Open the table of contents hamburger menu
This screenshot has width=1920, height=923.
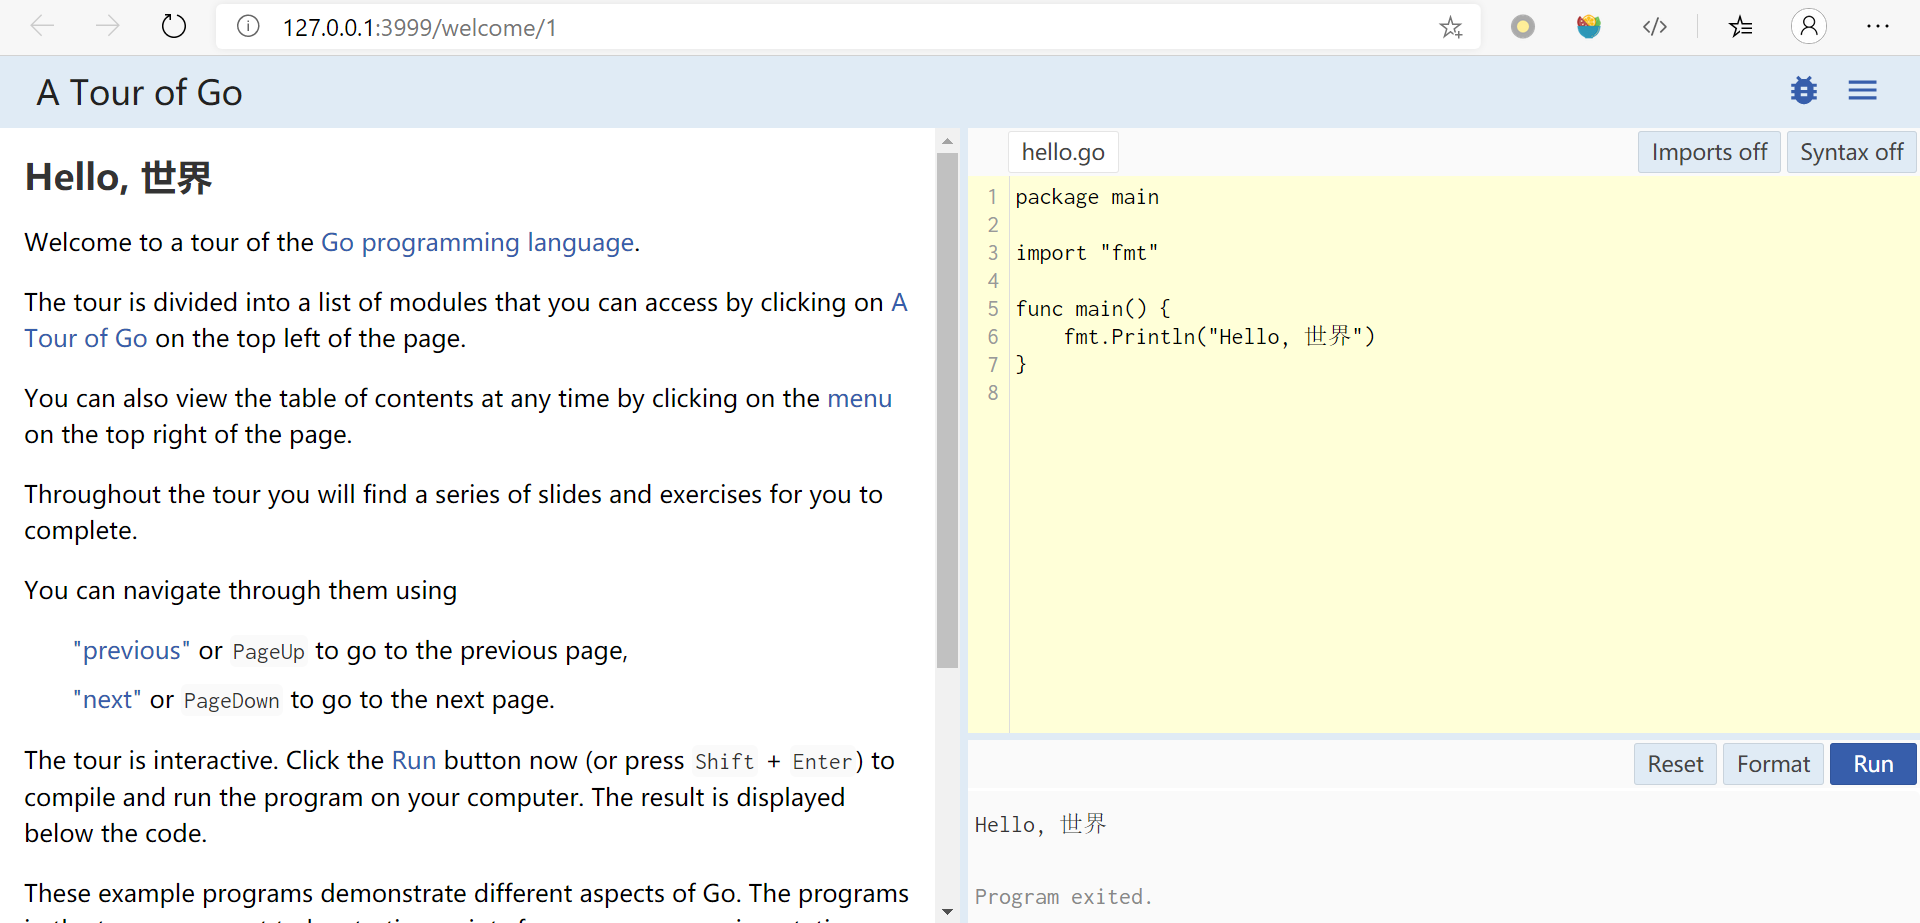[x=1862, y=91]
